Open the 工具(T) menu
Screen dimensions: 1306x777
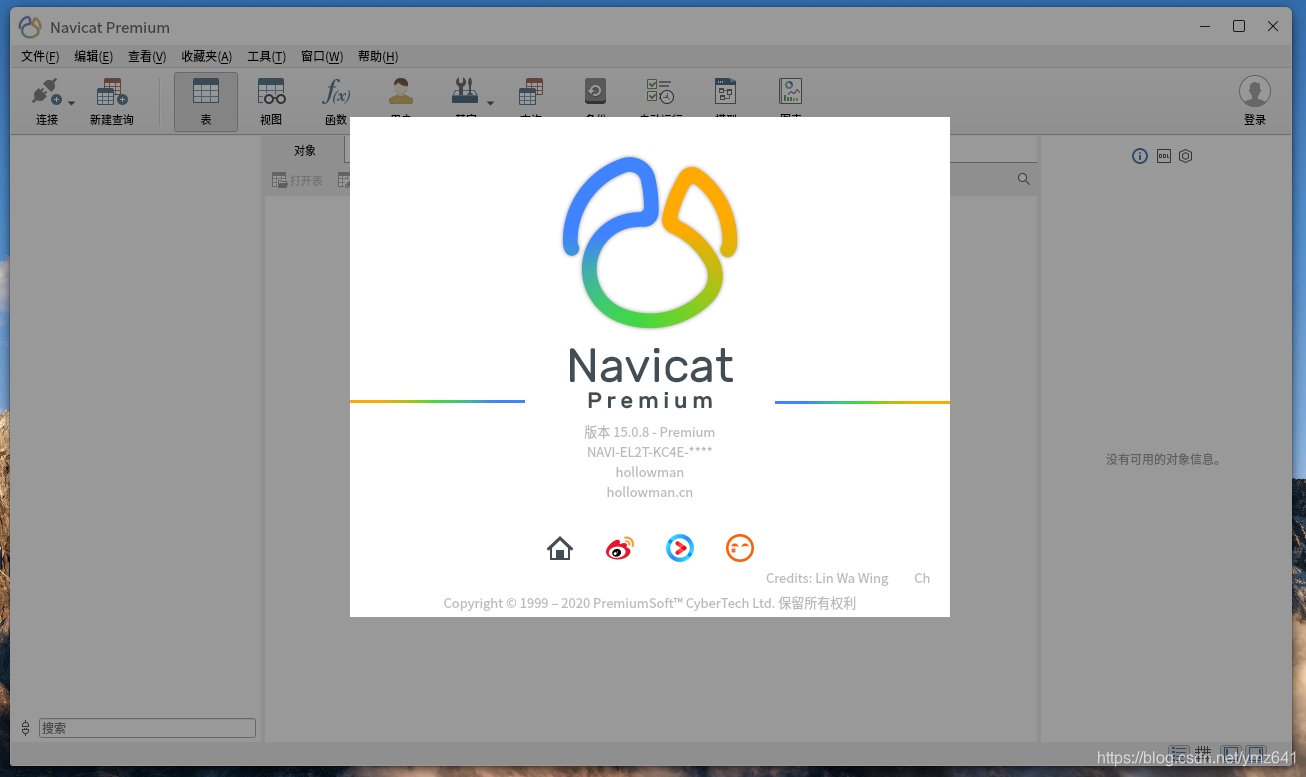tap(267, 57)
